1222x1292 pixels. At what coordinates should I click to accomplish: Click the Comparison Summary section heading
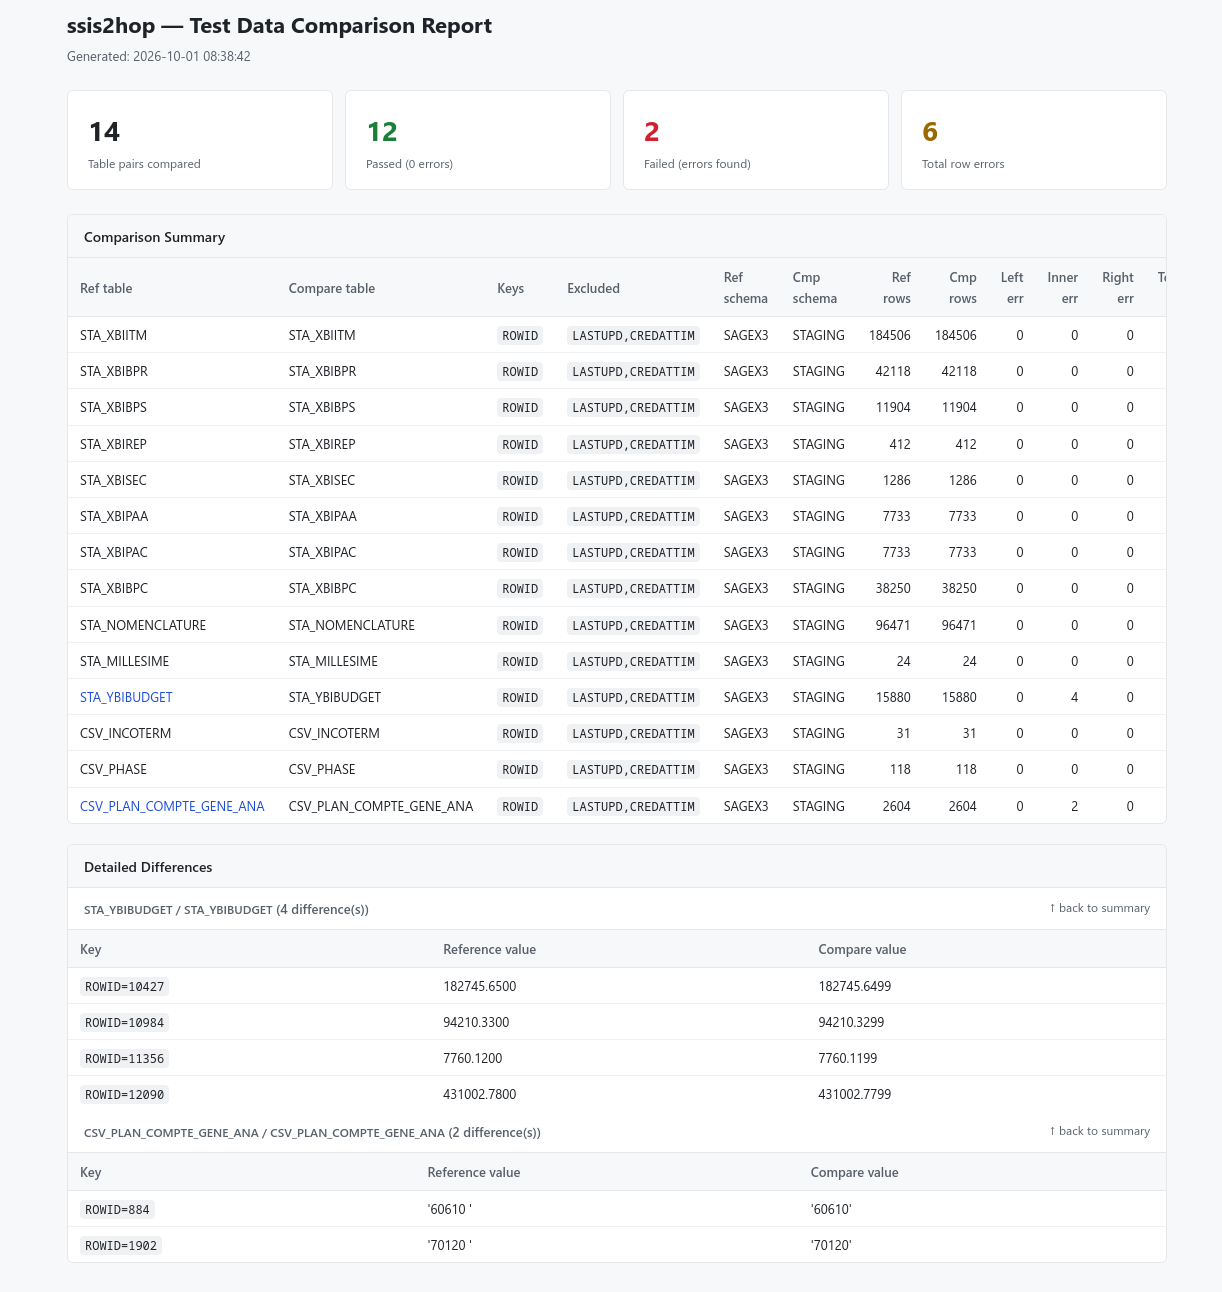[x=154, y=237]
